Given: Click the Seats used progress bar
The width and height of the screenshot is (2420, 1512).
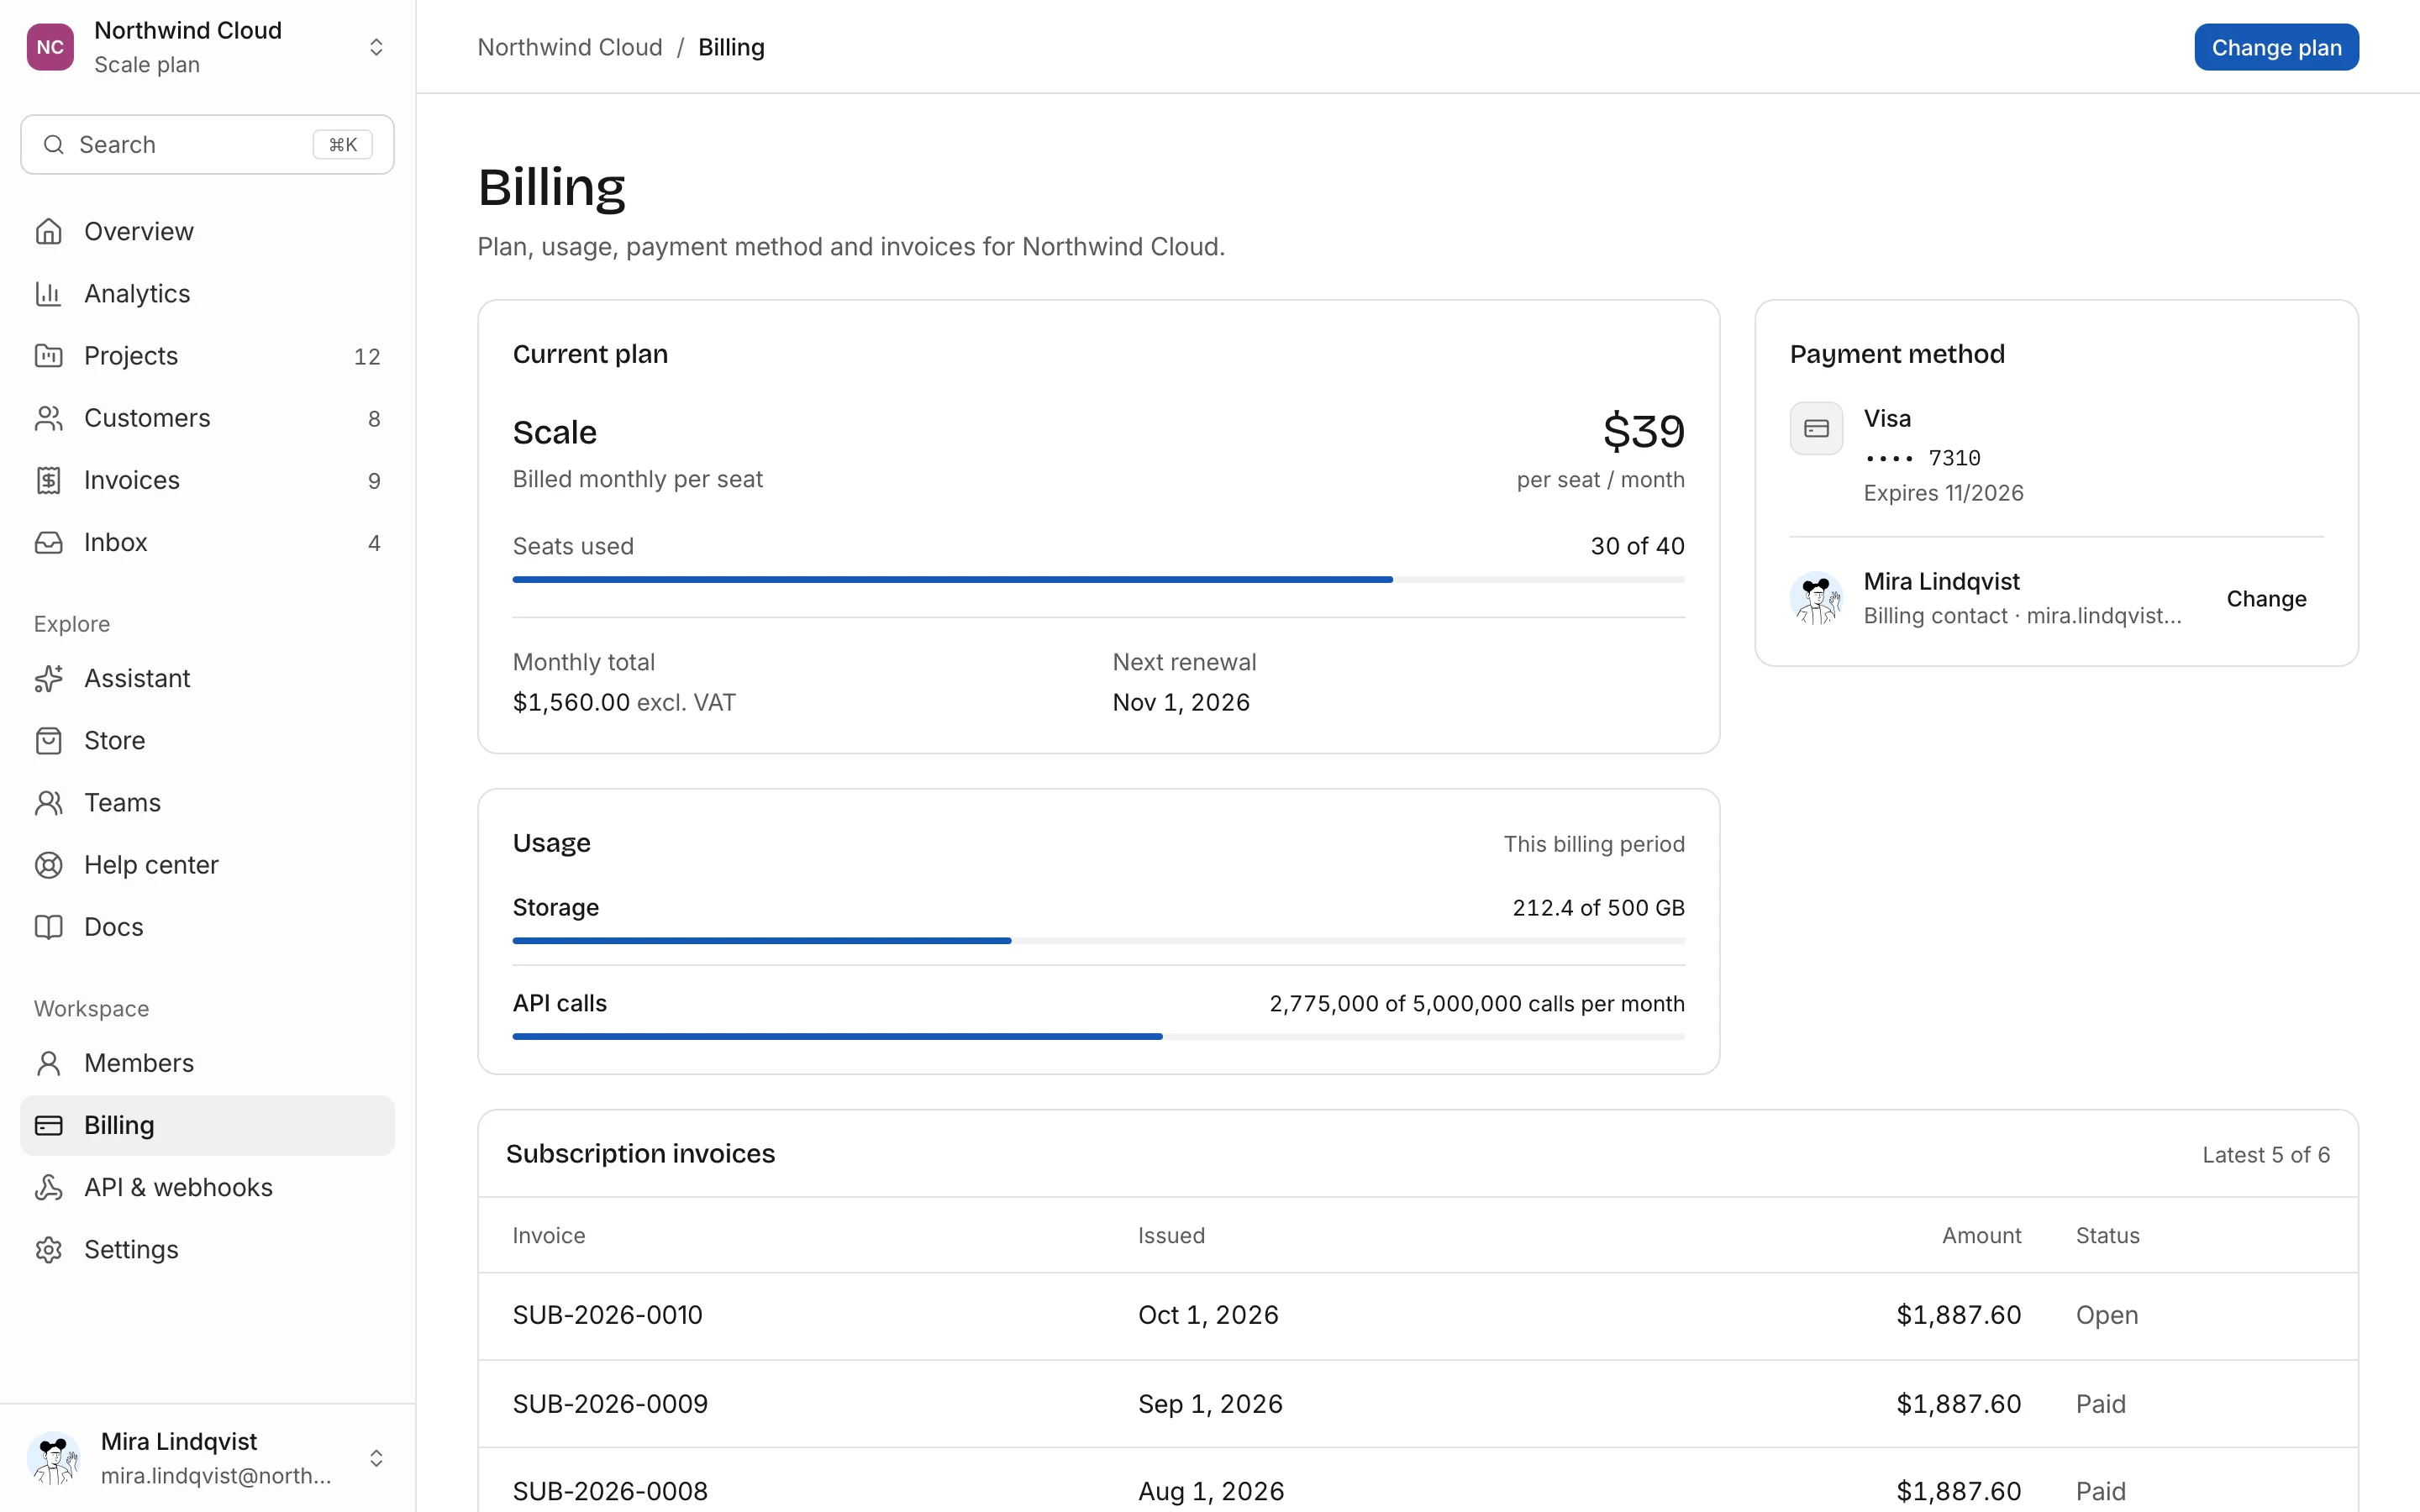Looking at the screenshot, I should (1098, 579).
